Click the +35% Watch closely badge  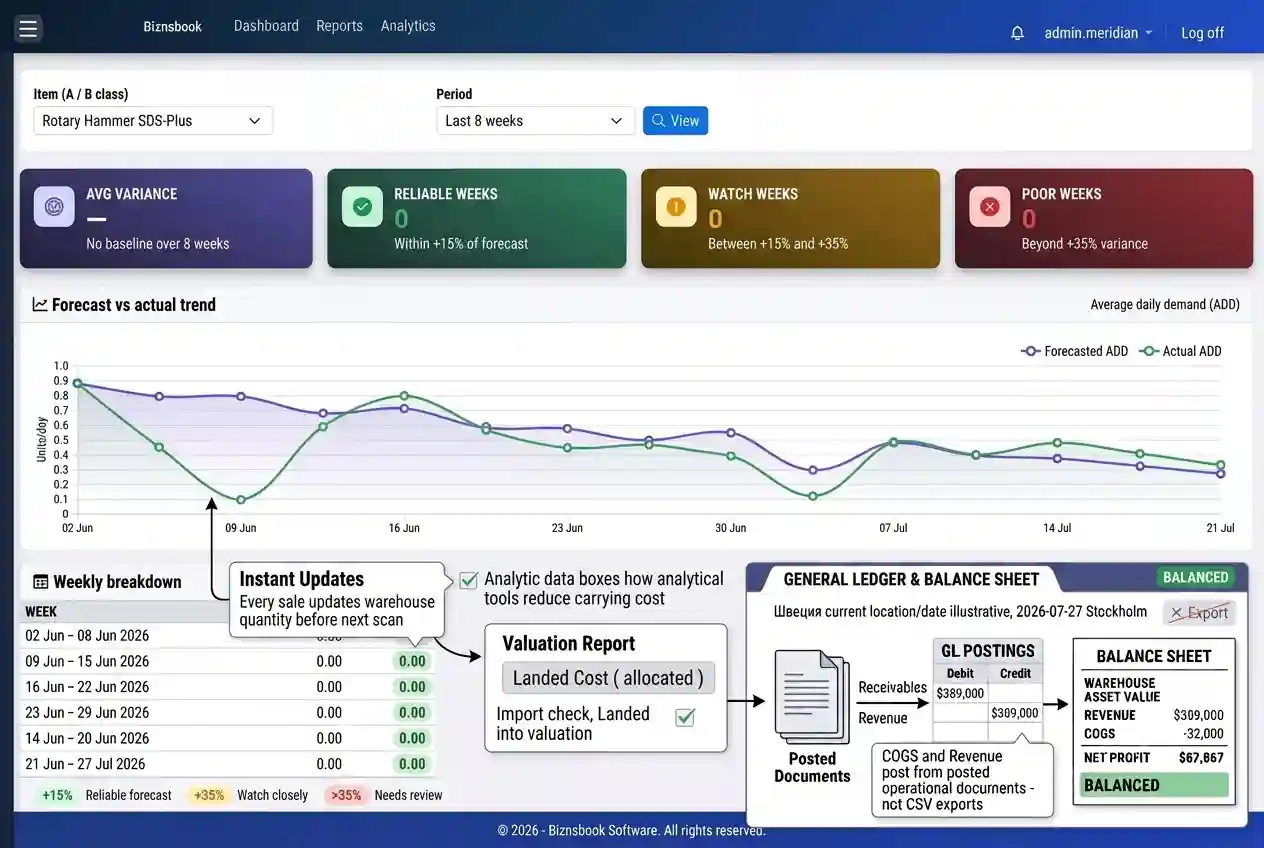pyautogui.click(x=208, y=796)
